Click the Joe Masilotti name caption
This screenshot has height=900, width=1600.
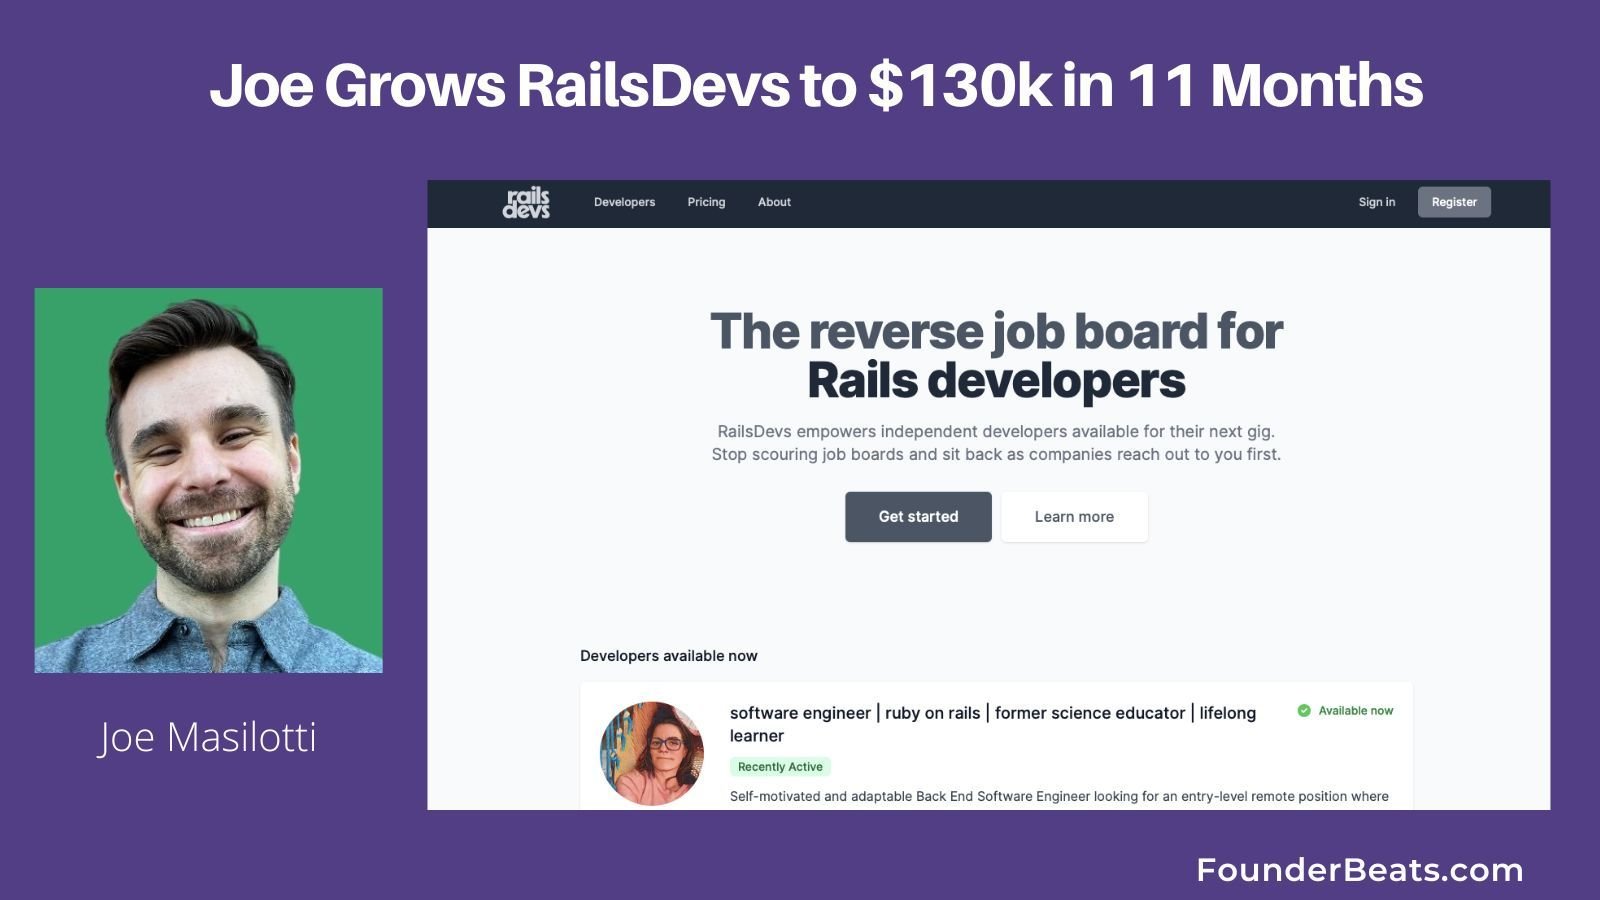(208, 738)
